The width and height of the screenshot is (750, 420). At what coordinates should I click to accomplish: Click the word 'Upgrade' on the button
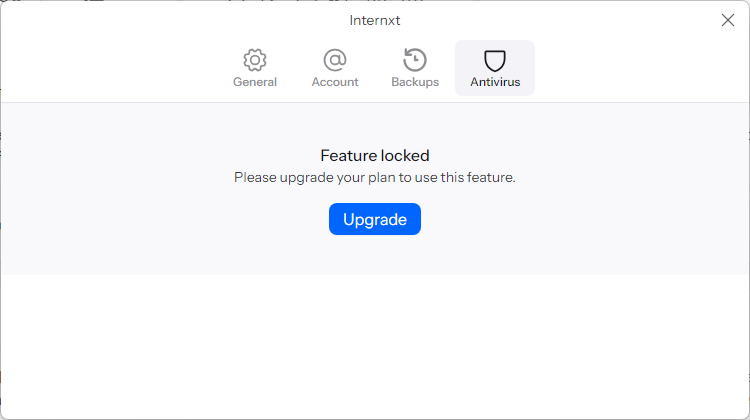coord(375,220)
